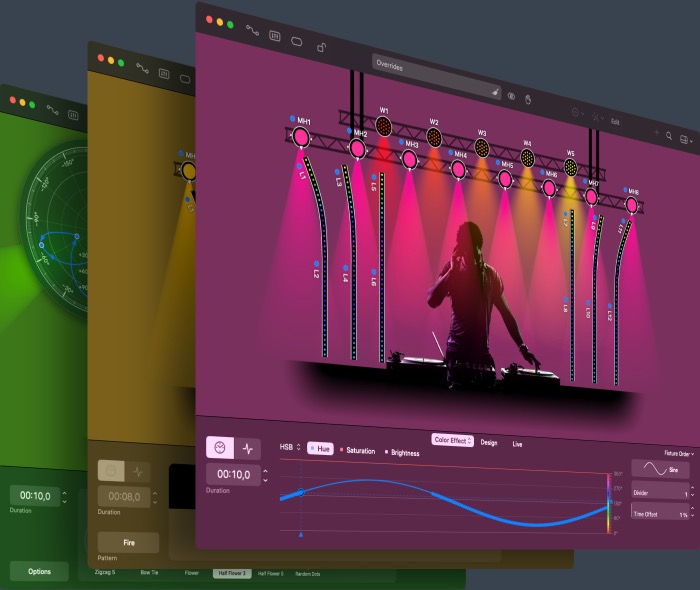The width and height of the screenshot is (700, 590).
Task: Toggle the padlock icon in front window toolbar
Action: pyautogui.click(x=321, y=47)
